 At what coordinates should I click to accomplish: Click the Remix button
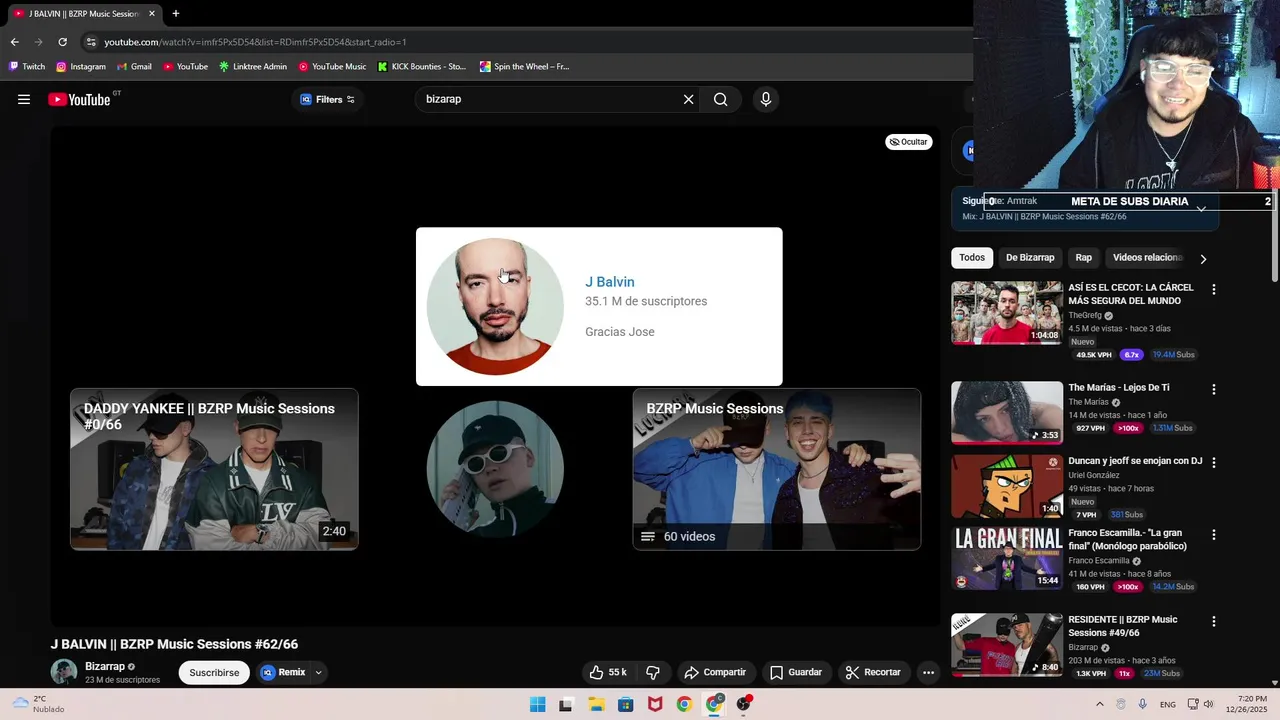pyautogui.click(x=283, y=672)
